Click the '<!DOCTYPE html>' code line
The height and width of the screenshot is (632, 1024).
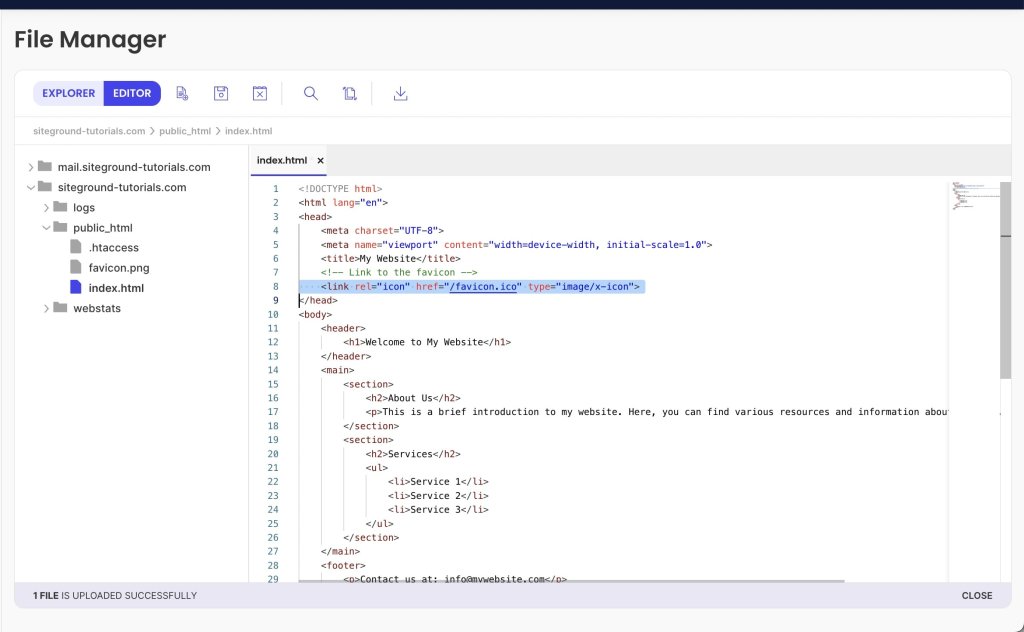point(340,189)
